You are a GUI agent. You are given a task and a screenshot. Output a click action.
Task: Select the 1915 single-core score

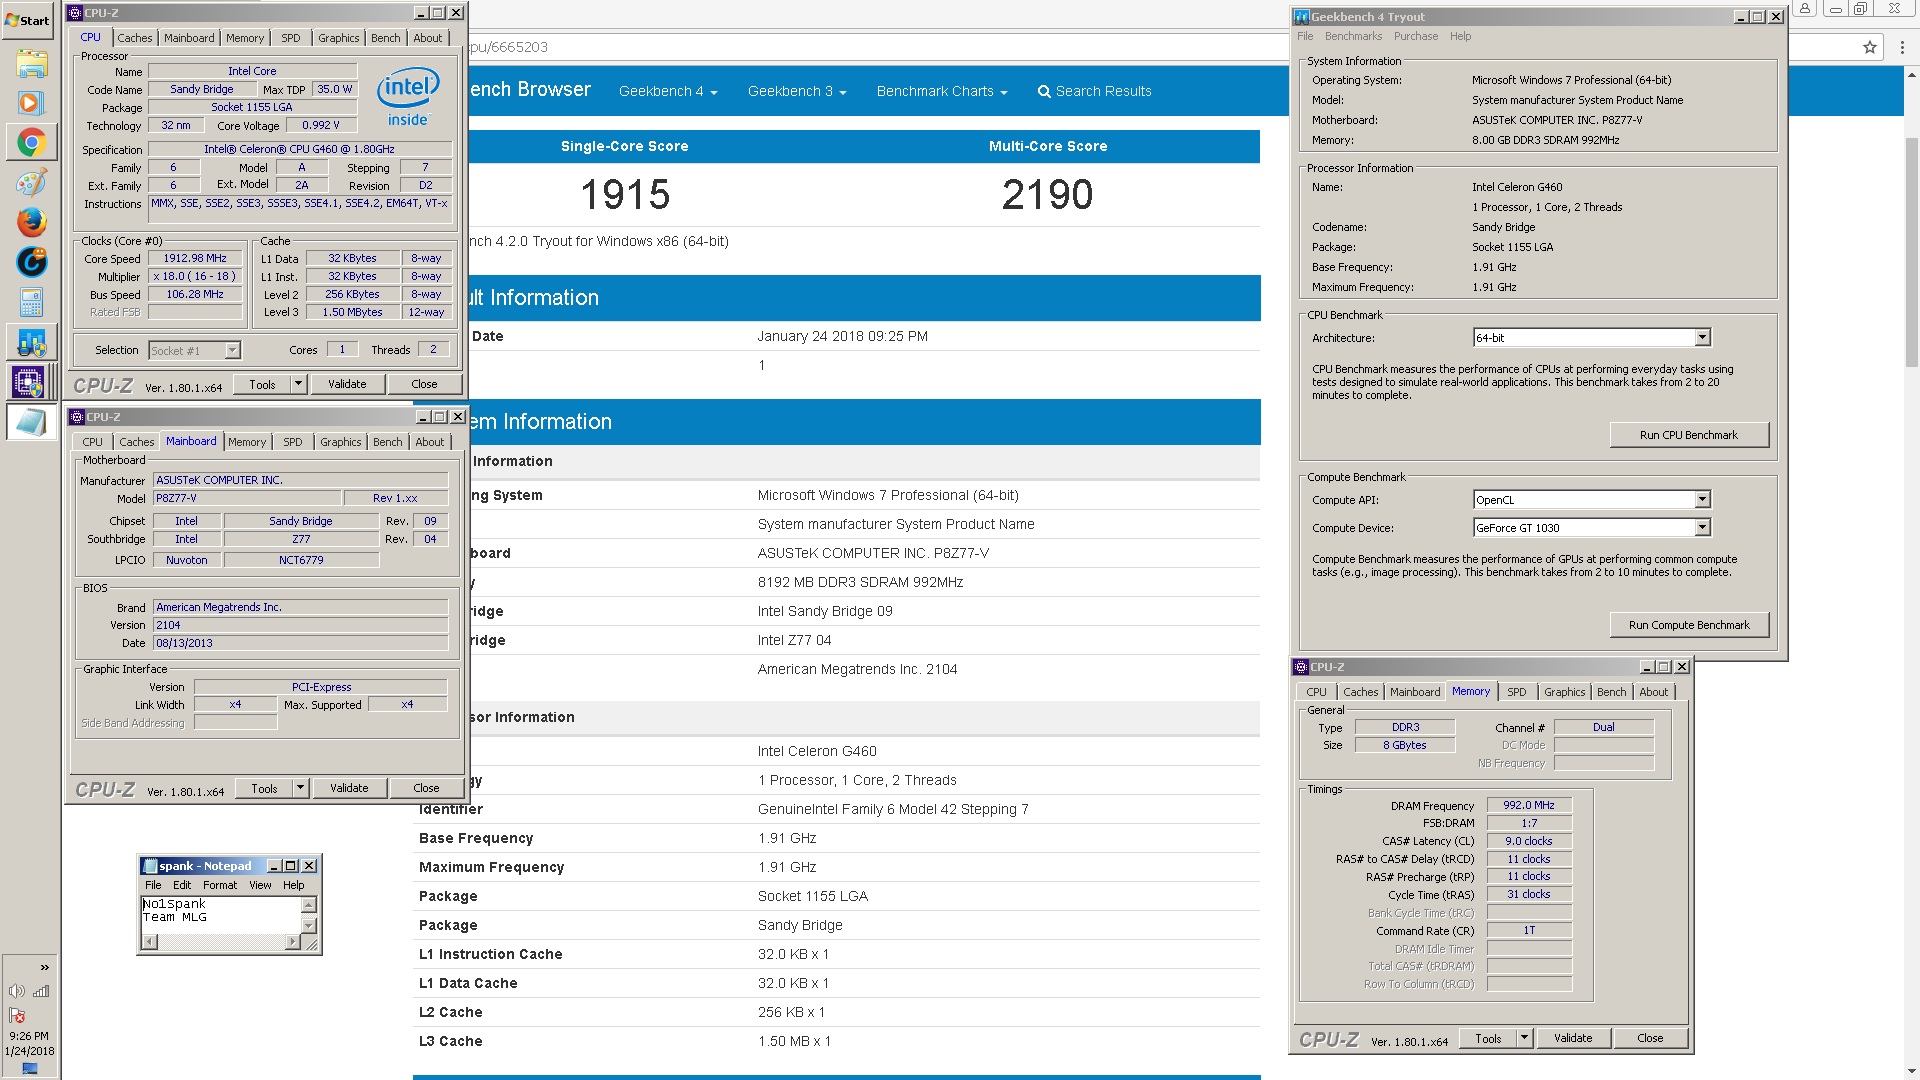point(625,195)
